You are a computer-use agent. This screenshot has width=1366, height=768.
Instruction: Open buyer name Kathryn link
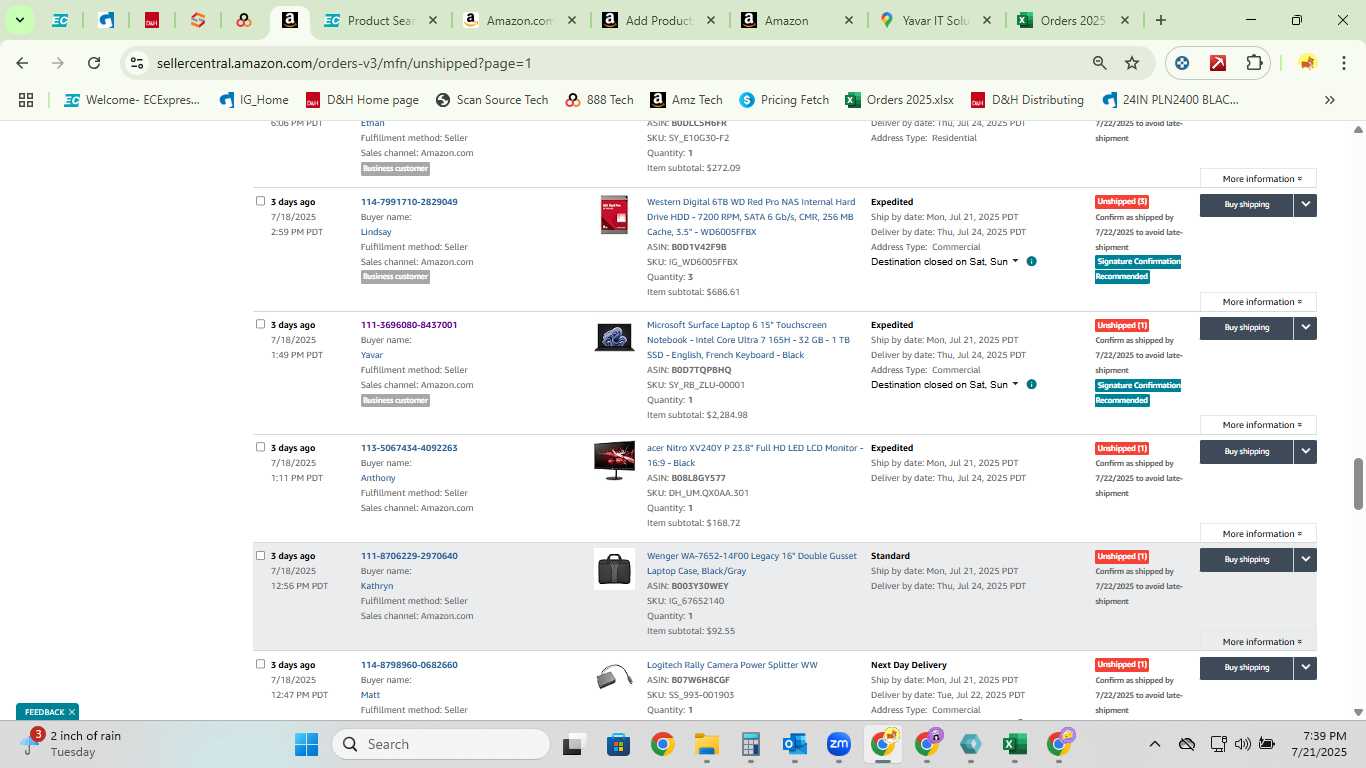[x=377, y=586]
